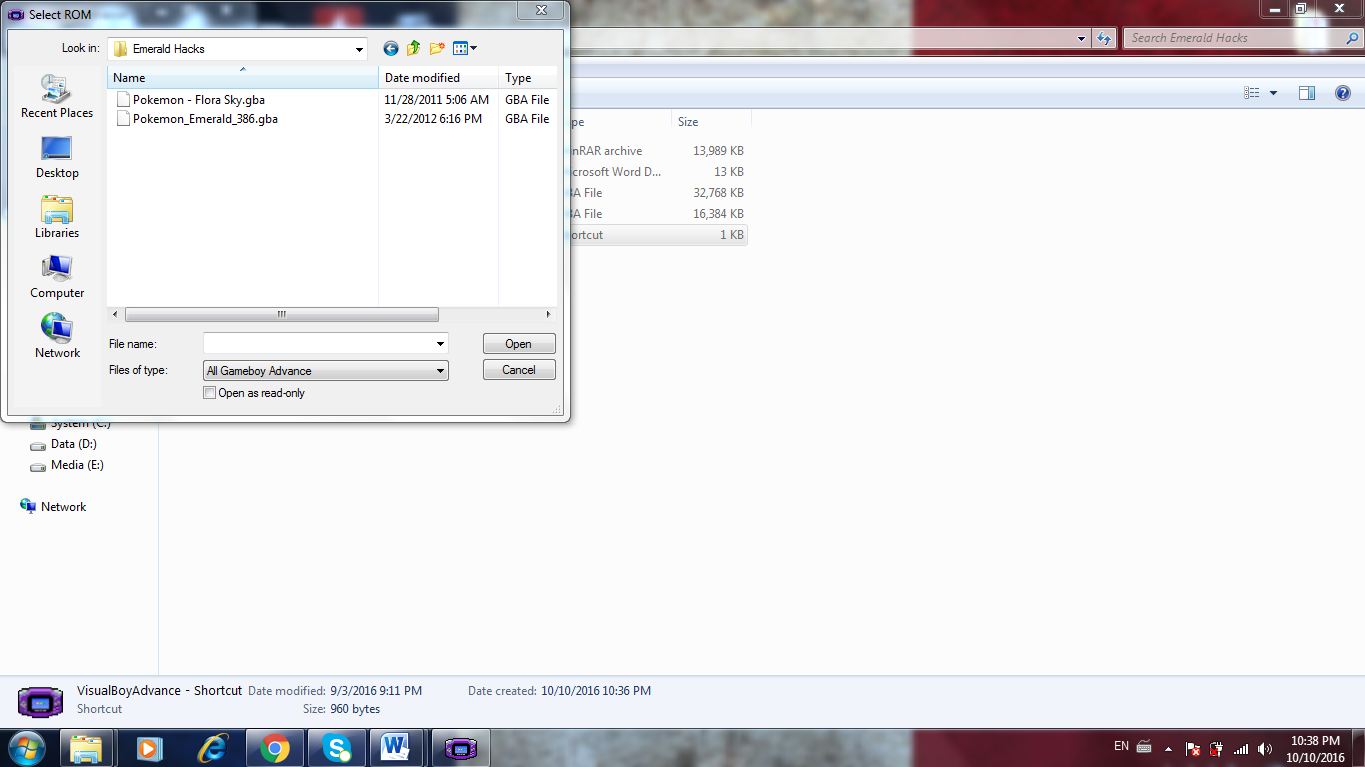Screen dimensions: 1365x767
Task: Open network signal tray icon
Action: pyautogui.click(x=1241, y=749)
